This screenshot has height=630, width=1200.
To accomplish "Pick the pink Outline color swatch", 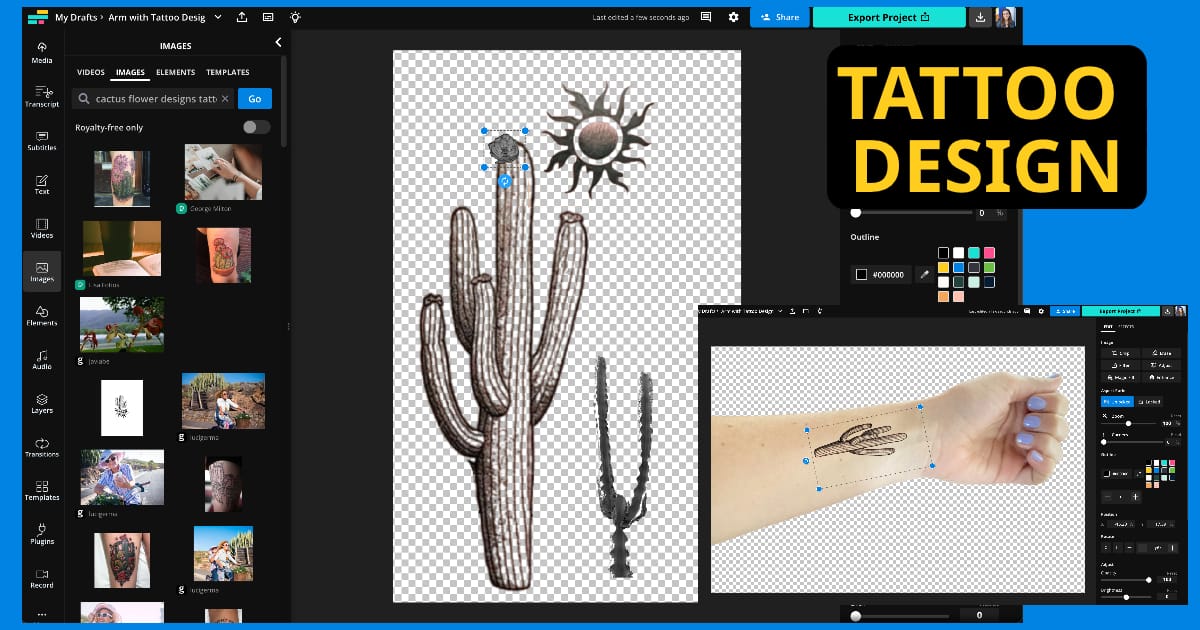I will (989, 252).
